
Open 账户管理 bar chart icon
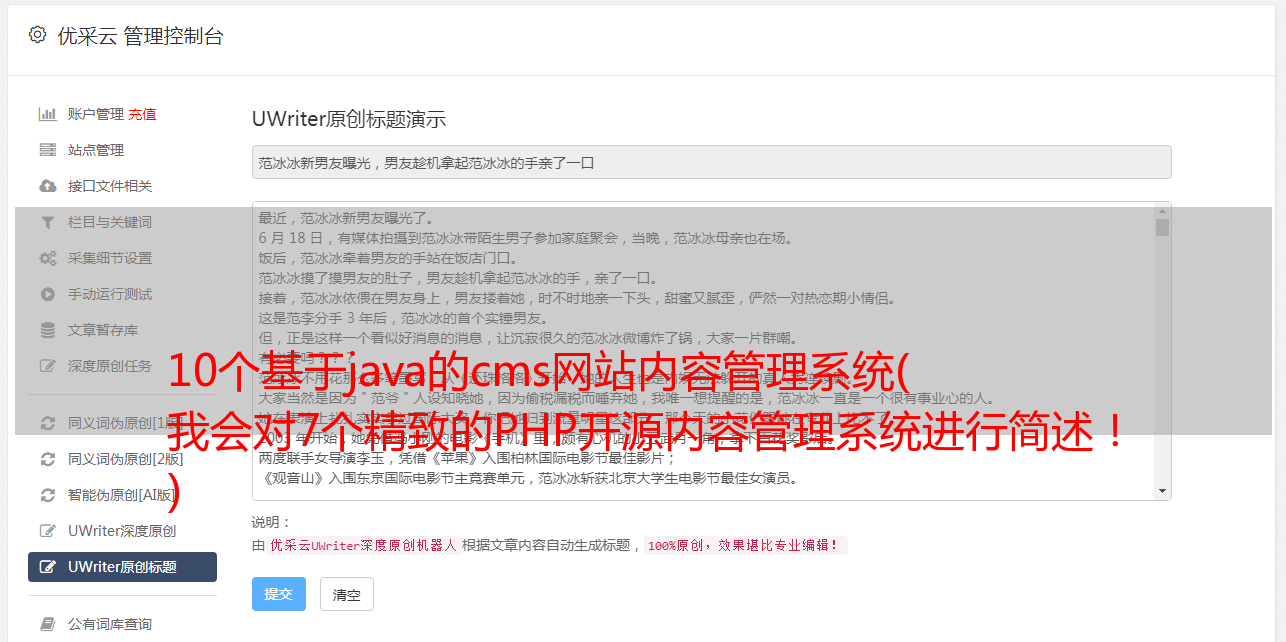[x=47, y=114]
